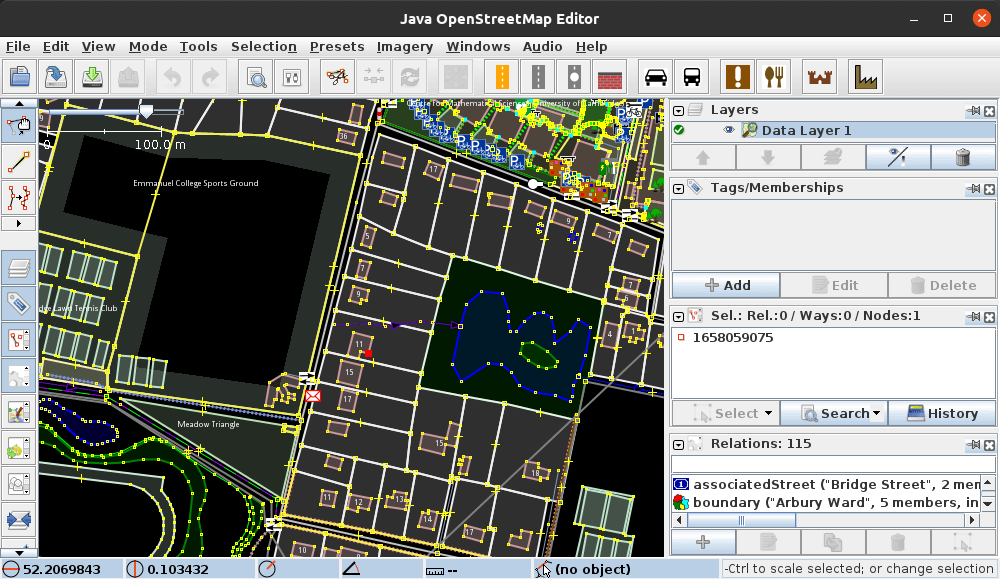This screenshot has width=1000, height=579.
Task: Open the Windows menu
Action: [478, 47]
